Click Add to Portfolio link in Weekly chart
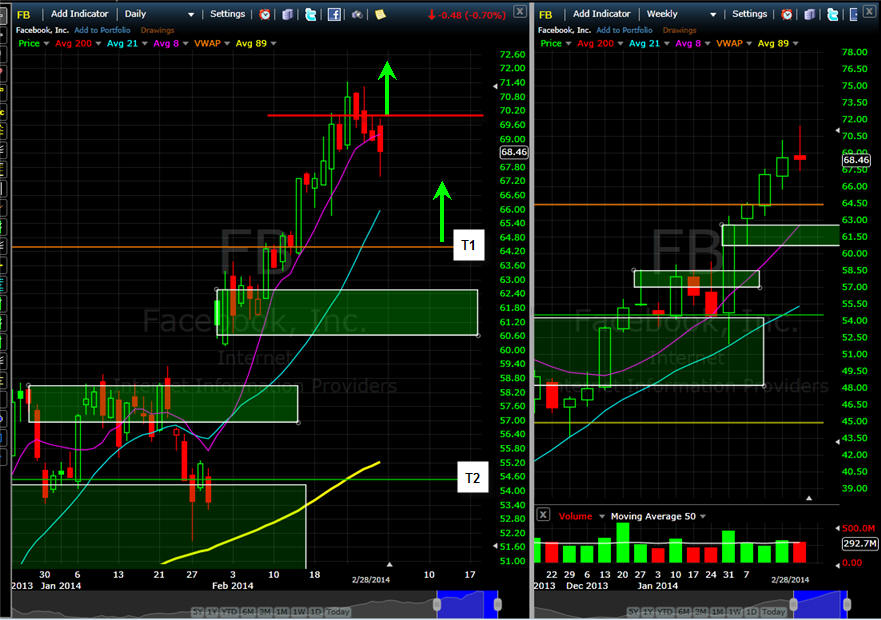 624,30
